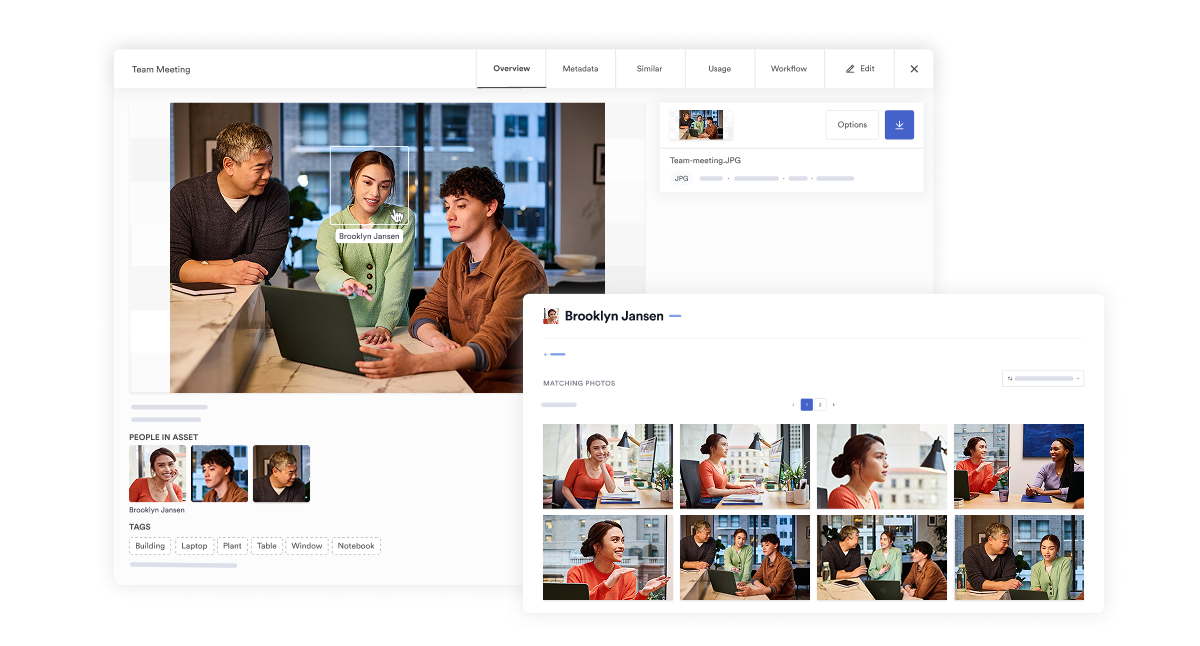Click the Edit button in the toolbar
Screen dimensions: 1200x646
point(858,69)
